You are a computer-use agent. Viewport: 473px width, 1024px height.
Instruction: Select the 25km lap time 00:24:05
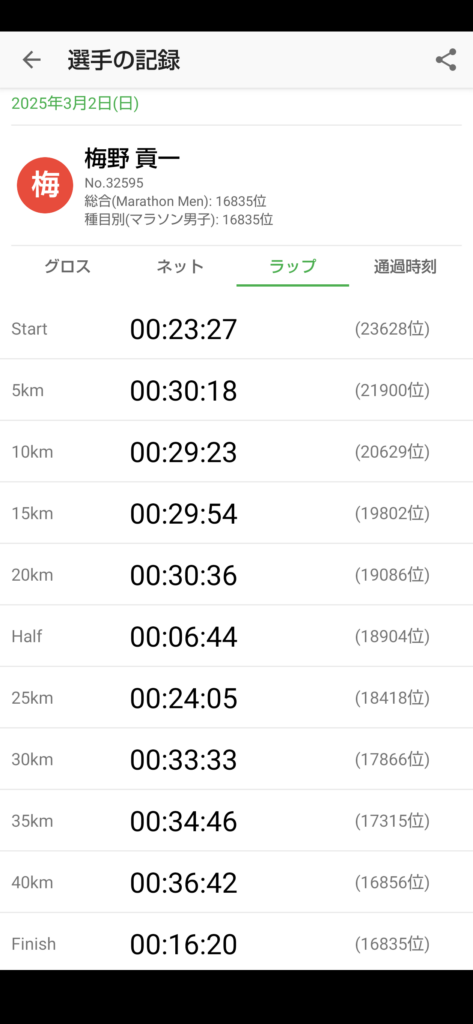184,698
